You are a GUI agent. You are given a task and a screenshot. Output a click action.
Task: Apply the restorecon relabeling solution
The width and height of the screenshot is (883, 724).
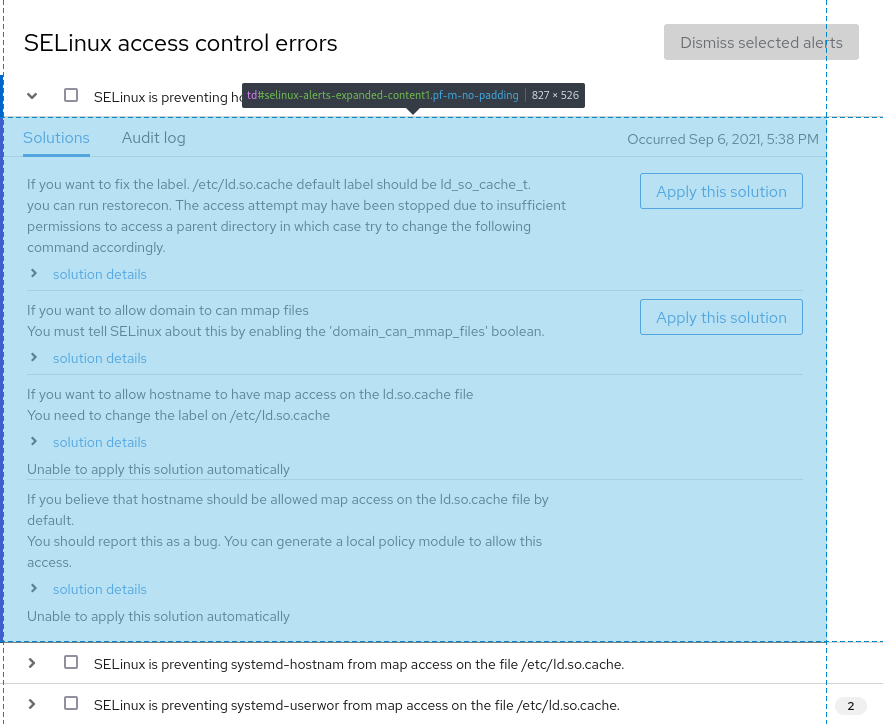[721, 190]
